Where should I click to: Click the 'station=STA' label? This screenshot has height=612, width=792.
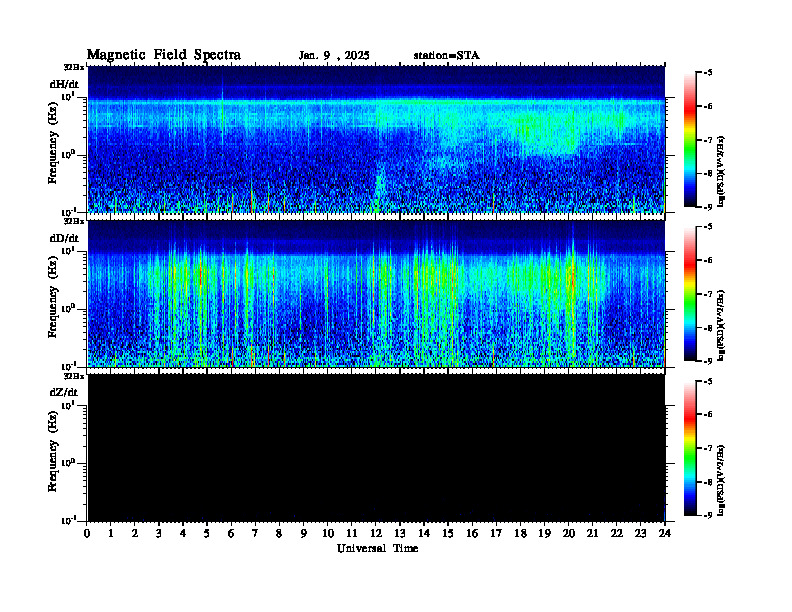point(446,56)
